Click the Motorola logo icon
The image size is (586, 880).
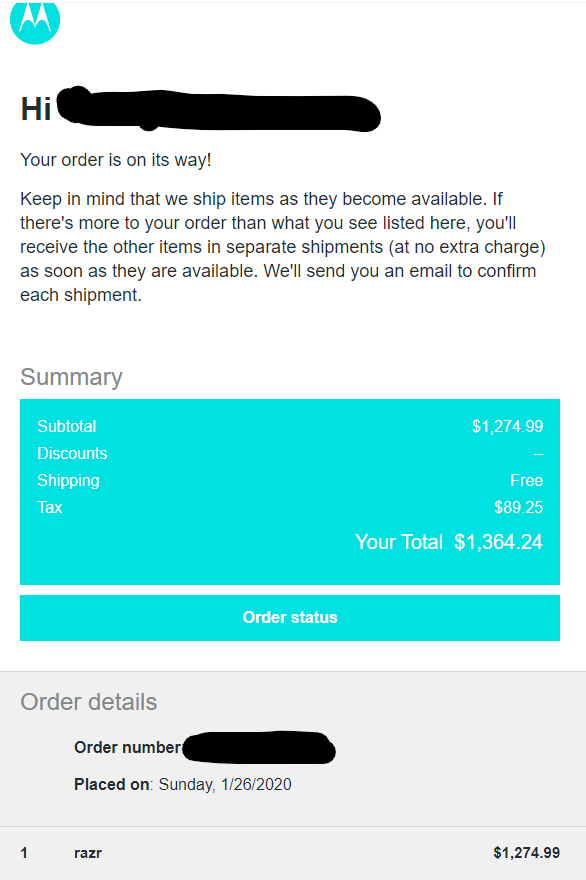tap(35, 21)
